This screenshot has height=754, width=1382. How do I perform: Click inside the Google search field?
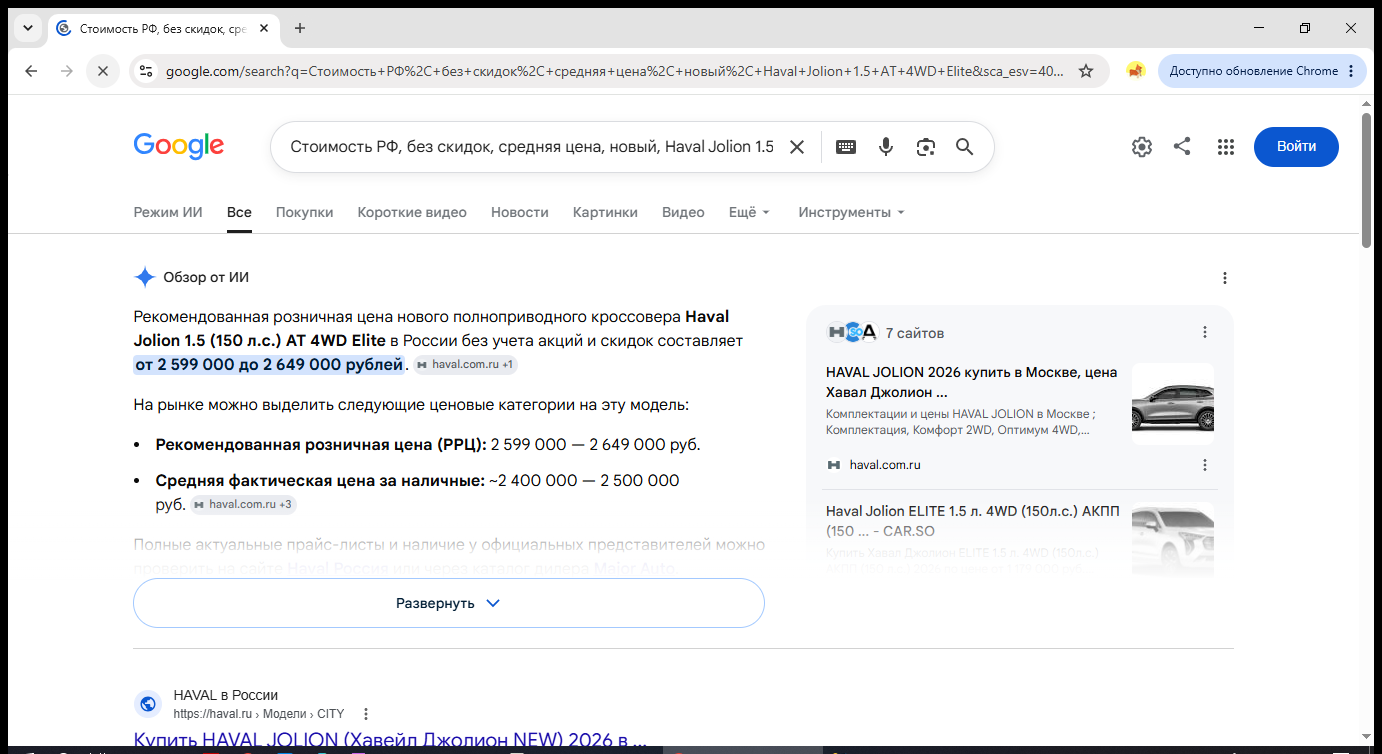tap(532, 147)
